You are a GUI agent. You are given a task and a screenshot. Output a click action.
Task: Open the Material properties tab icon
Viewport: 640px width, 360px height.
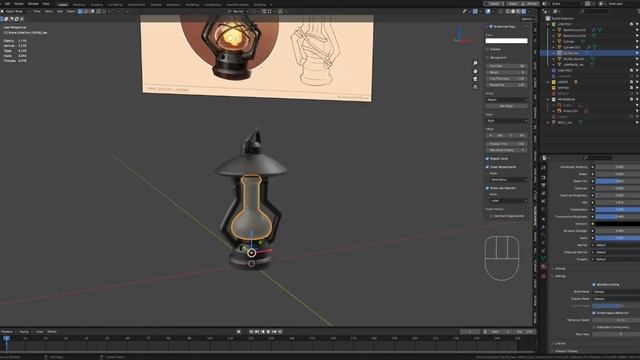[x=543, y=267]
